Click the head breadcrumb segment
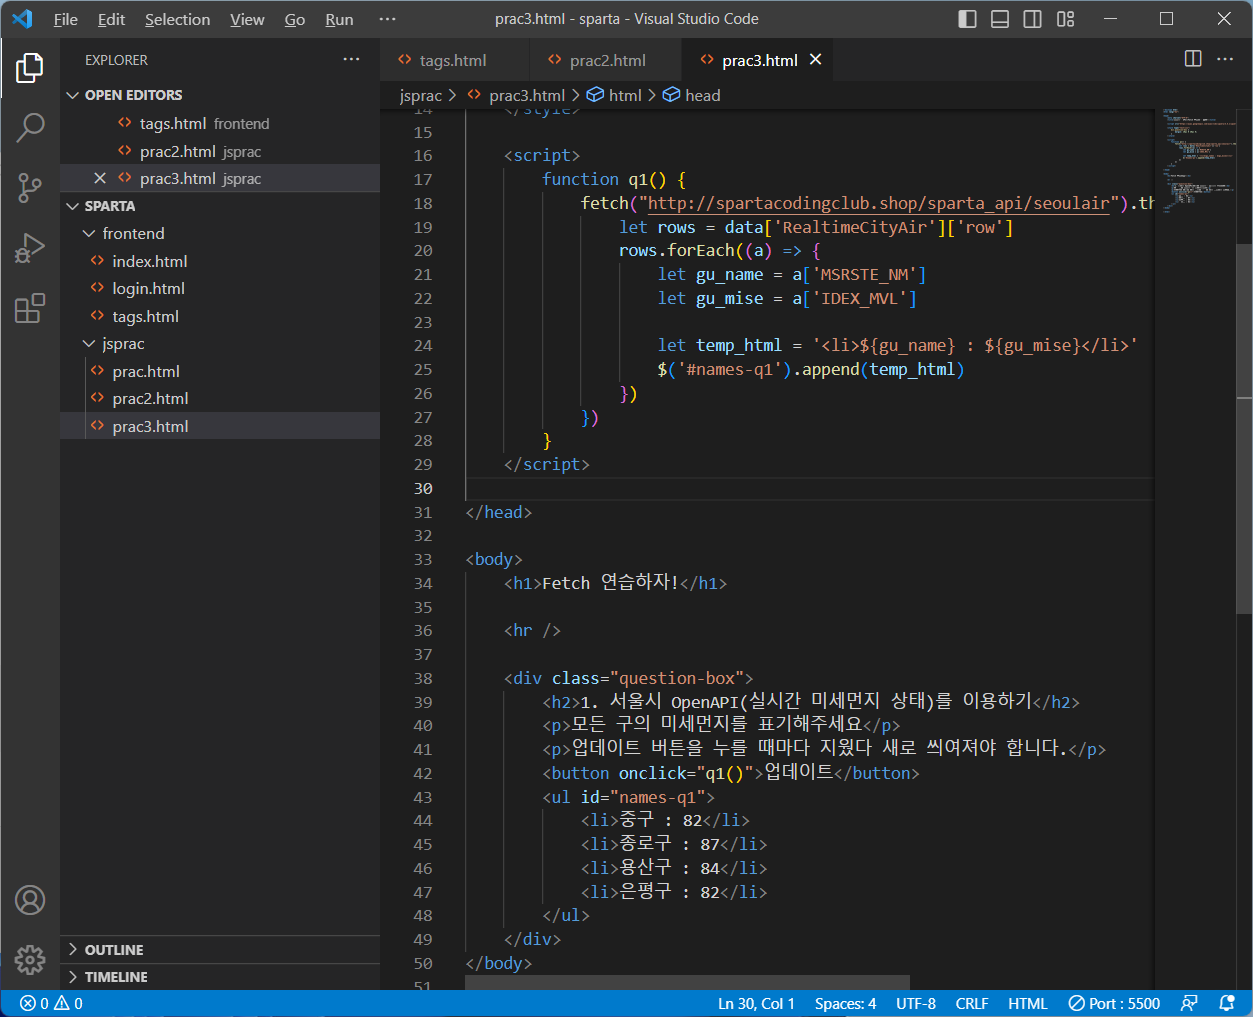Viewport: 1253px width, 1017px height. [692, 95]
